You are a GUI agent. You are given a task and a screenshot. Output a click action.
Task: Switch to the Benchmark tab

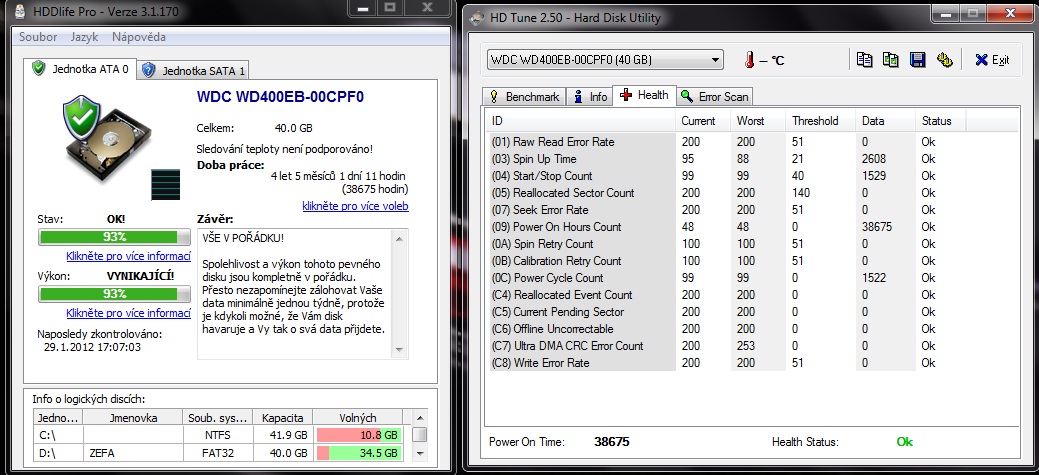pyautogui.click(x=524, y=97)
